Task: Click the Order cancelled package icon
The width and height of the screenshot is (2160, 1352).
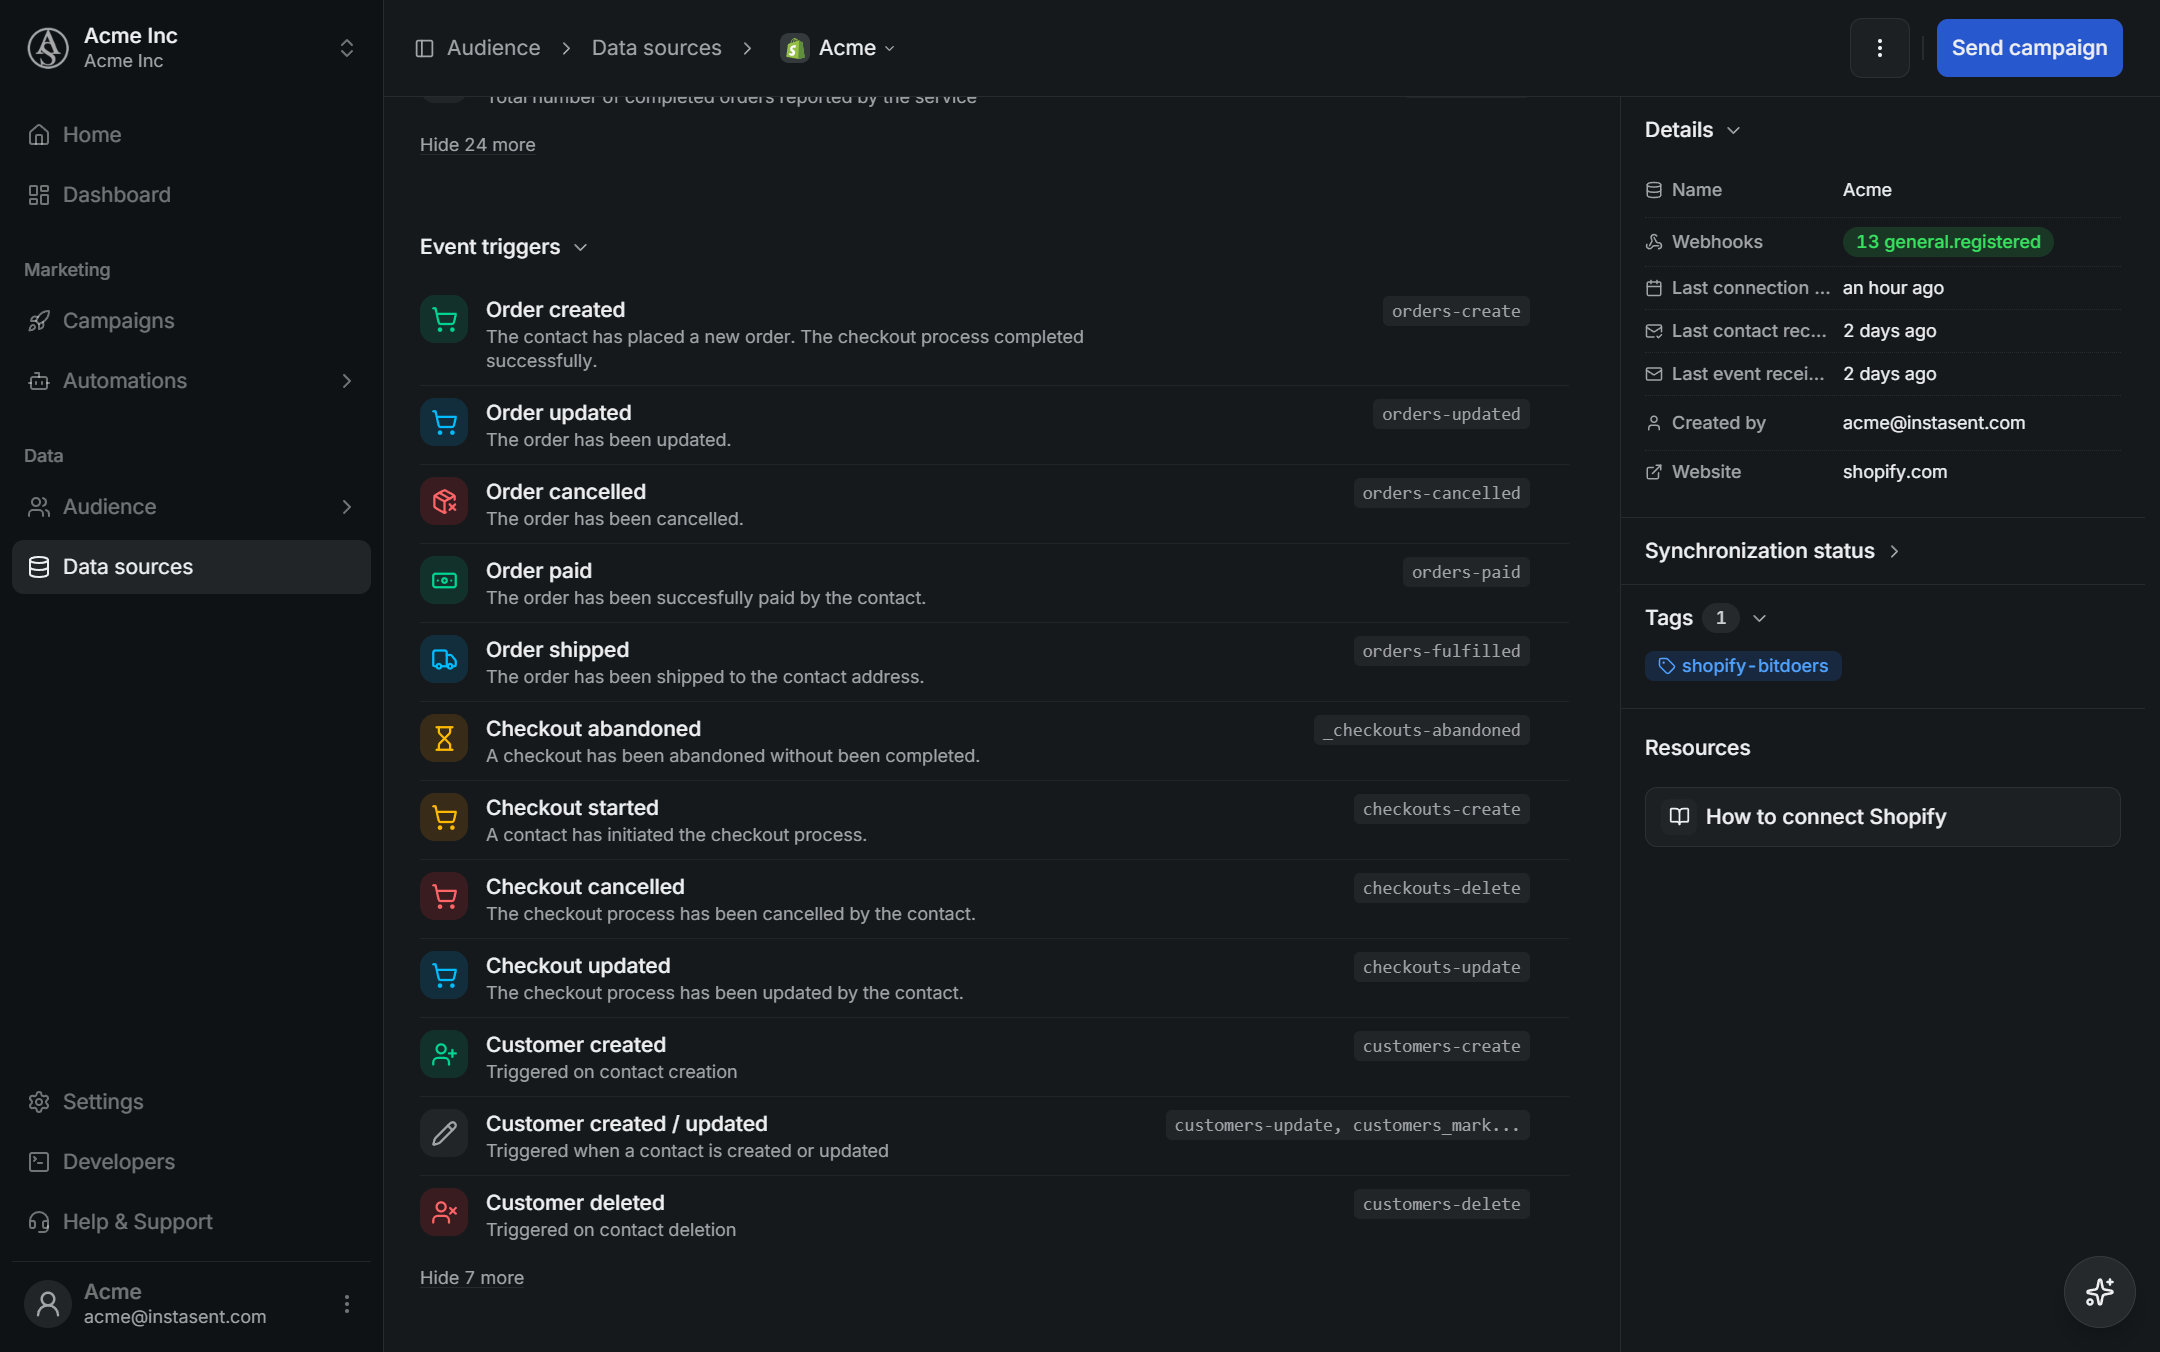Action: tap(444, 501)
